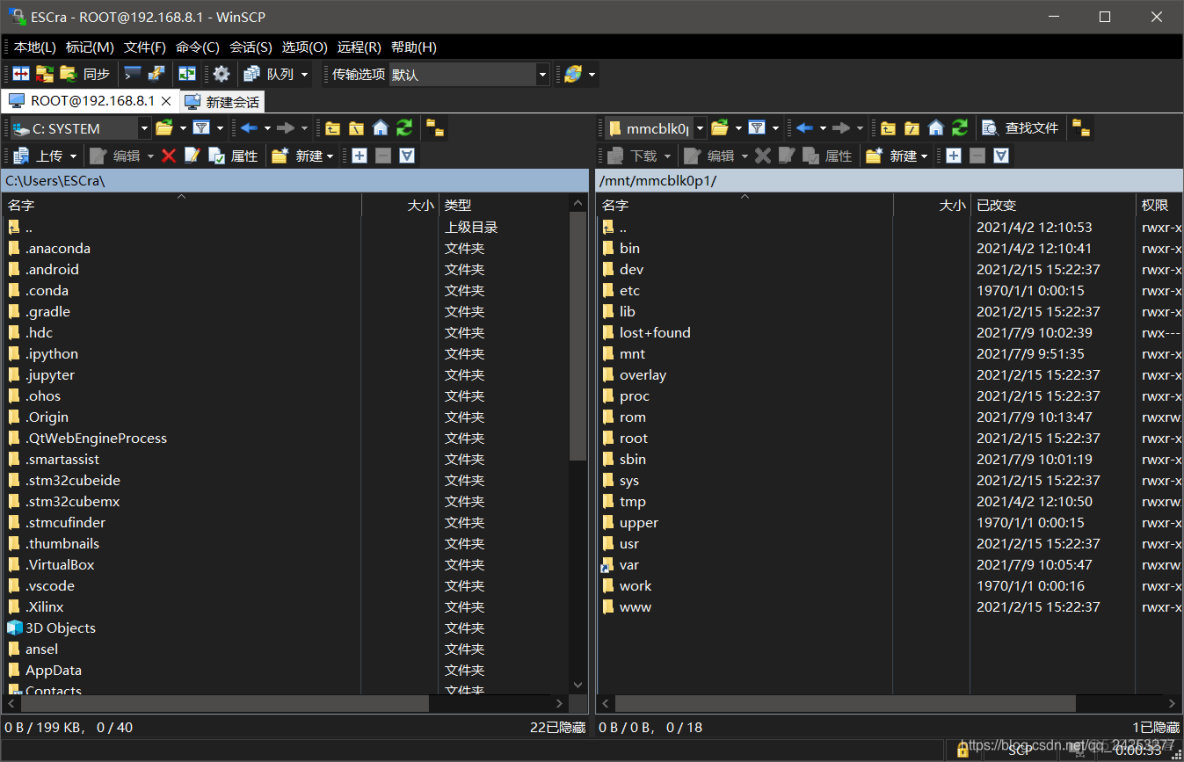Click the local select-all plus icon
This screenshot has height=762, width=1184.
359,156
